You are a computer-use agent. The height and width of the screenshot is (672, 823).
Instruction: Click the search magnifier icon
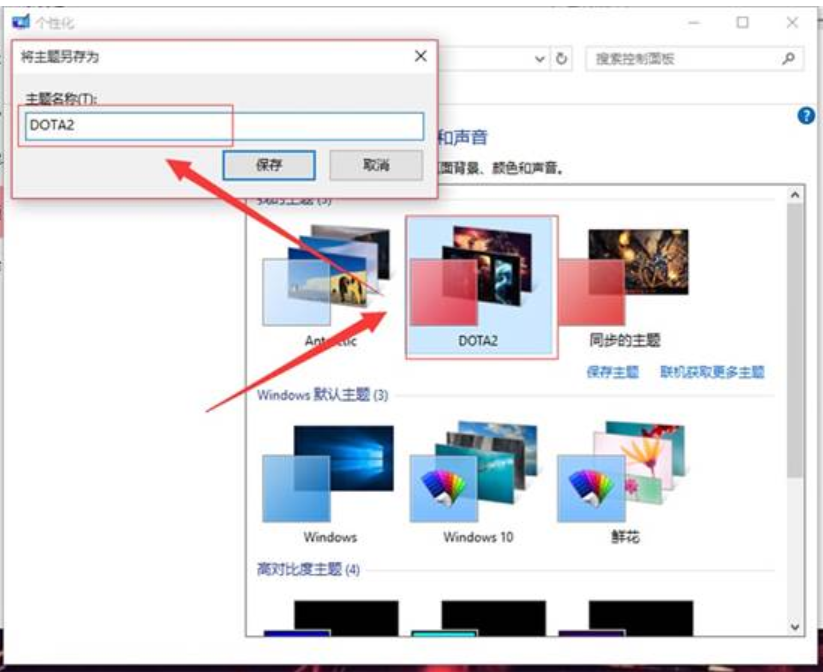pos(788,58)
